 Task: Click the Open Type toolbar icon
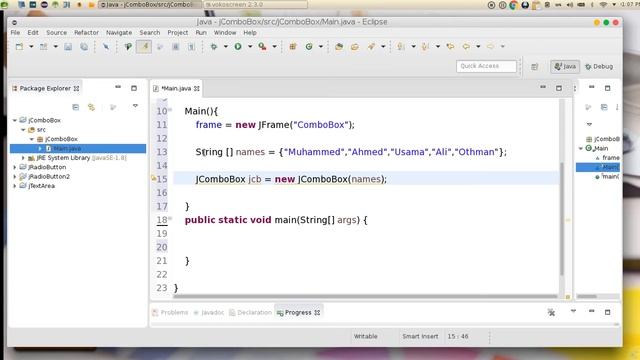click(x=339, y=47)
